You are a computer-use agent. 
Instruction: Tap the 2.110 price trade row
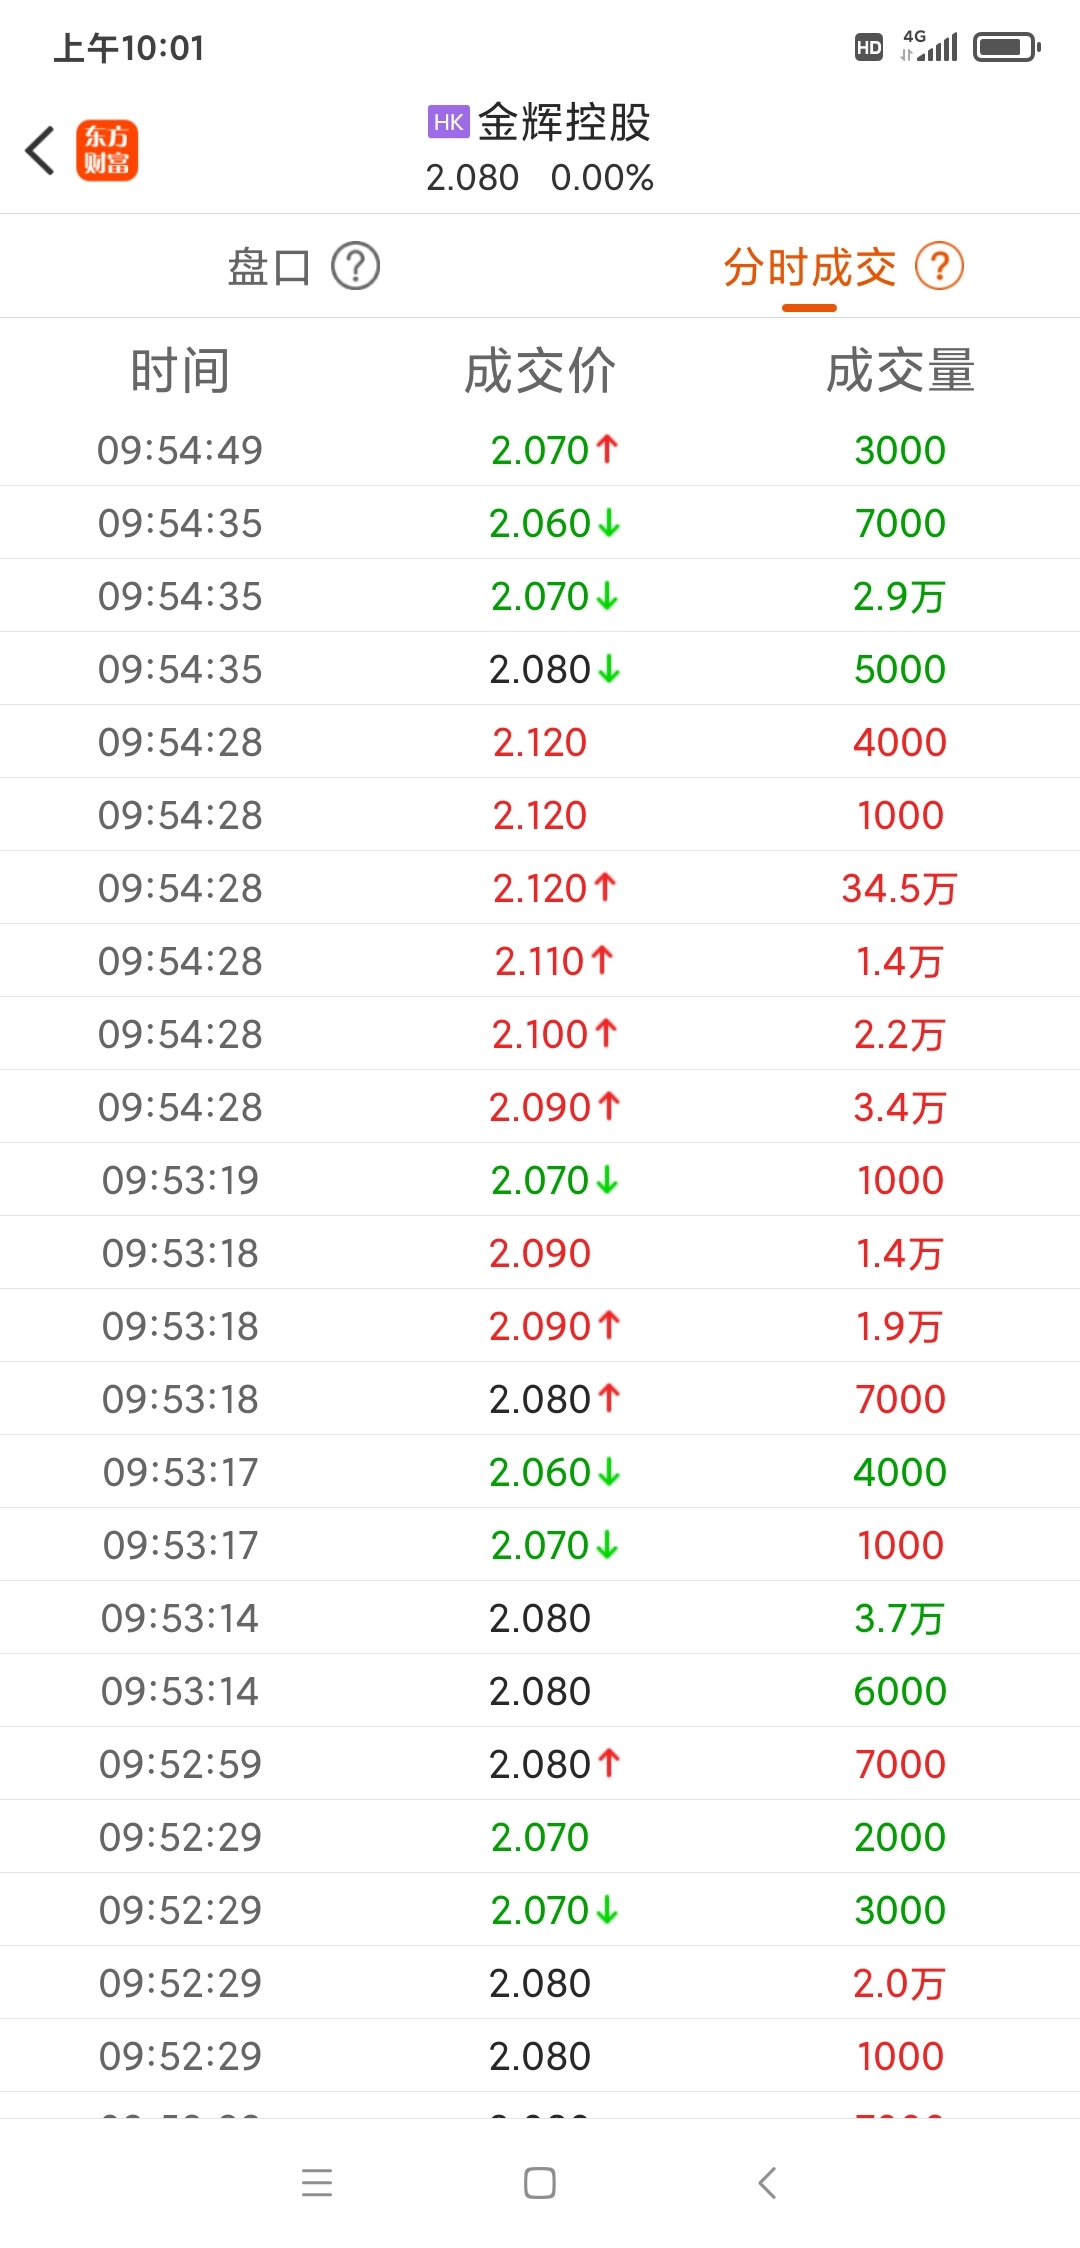(x=540, y=961)
